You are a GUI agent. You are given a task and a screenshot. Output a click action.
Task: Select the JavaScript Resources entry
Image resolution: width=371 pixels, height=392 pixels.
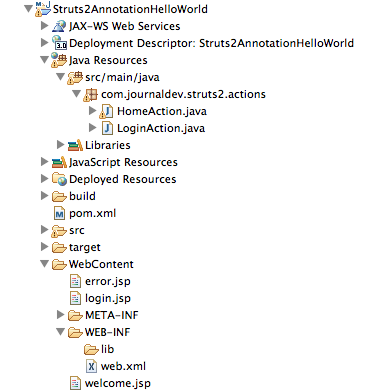click(x=115, y=162)
